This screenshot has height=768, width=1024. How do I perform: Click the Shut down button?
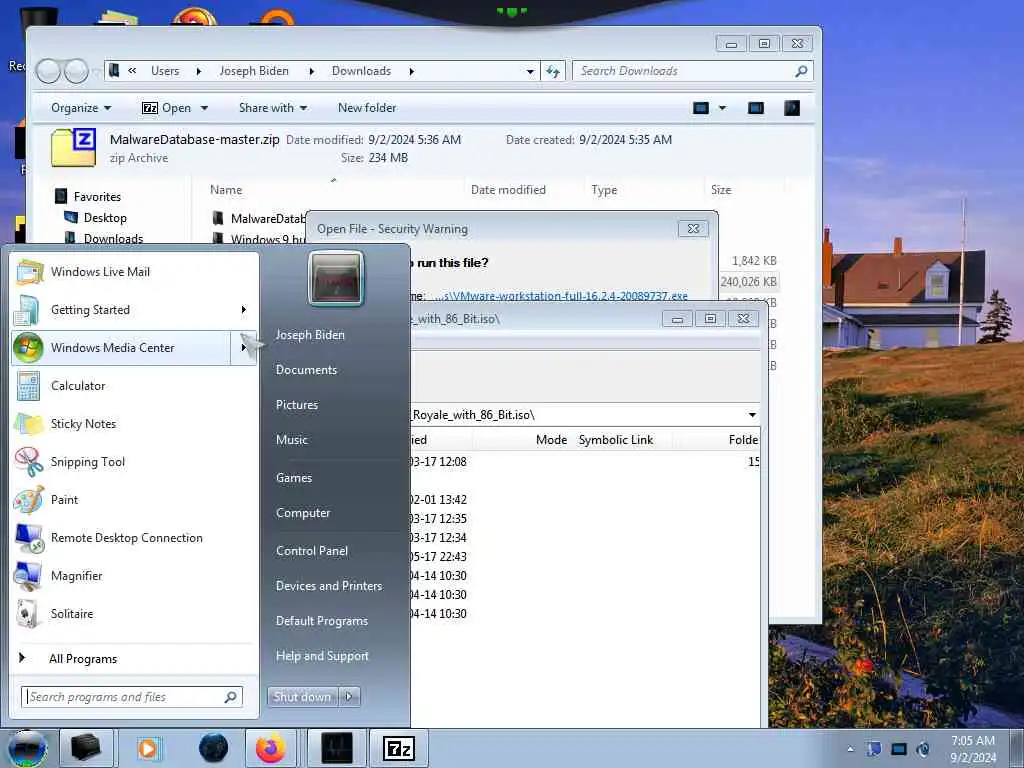[x=302, y=697]
